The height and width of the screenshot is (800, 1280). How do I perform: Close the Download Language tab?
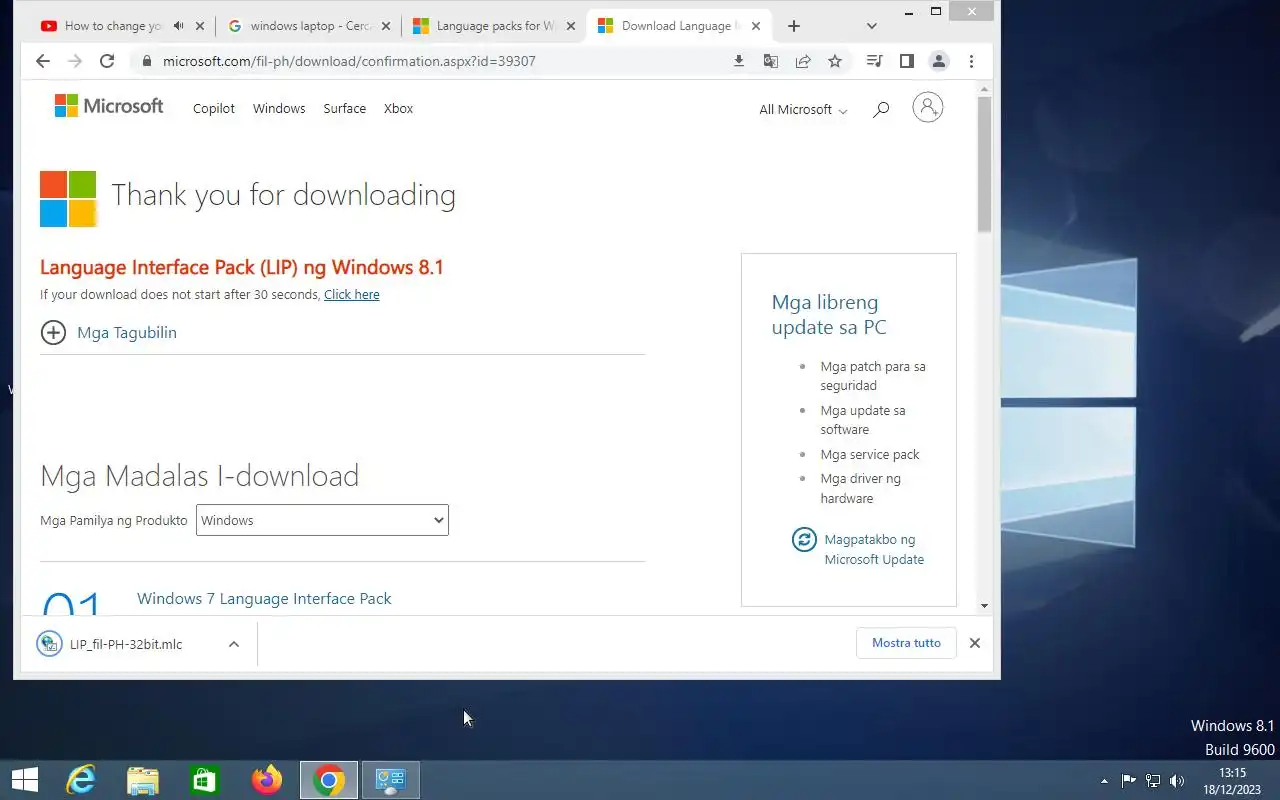click(x=757, y=26)
